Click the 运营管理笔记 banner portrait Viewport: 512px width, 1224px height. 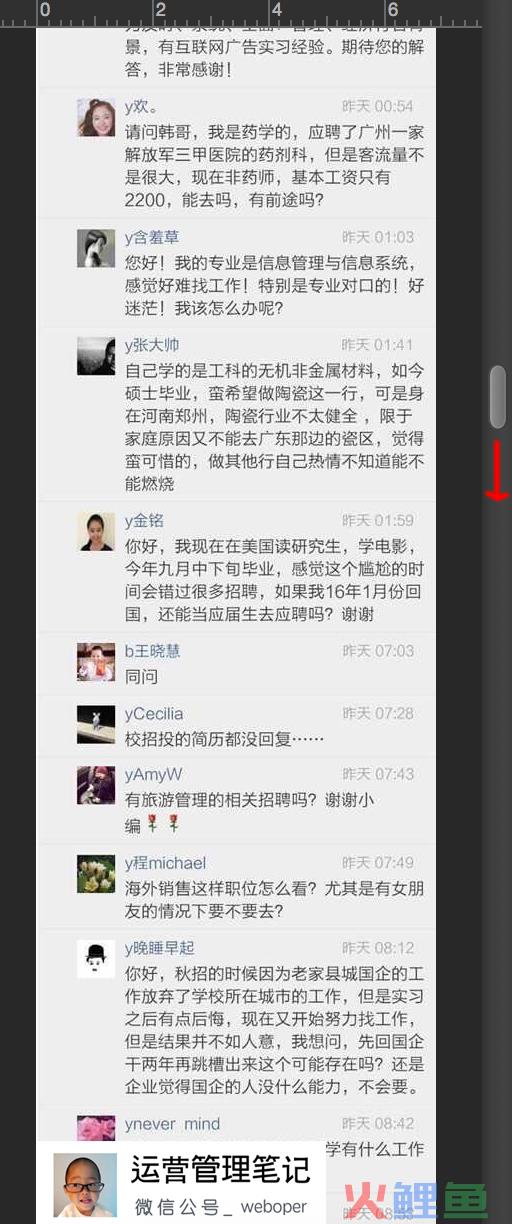coord(85,1185)
